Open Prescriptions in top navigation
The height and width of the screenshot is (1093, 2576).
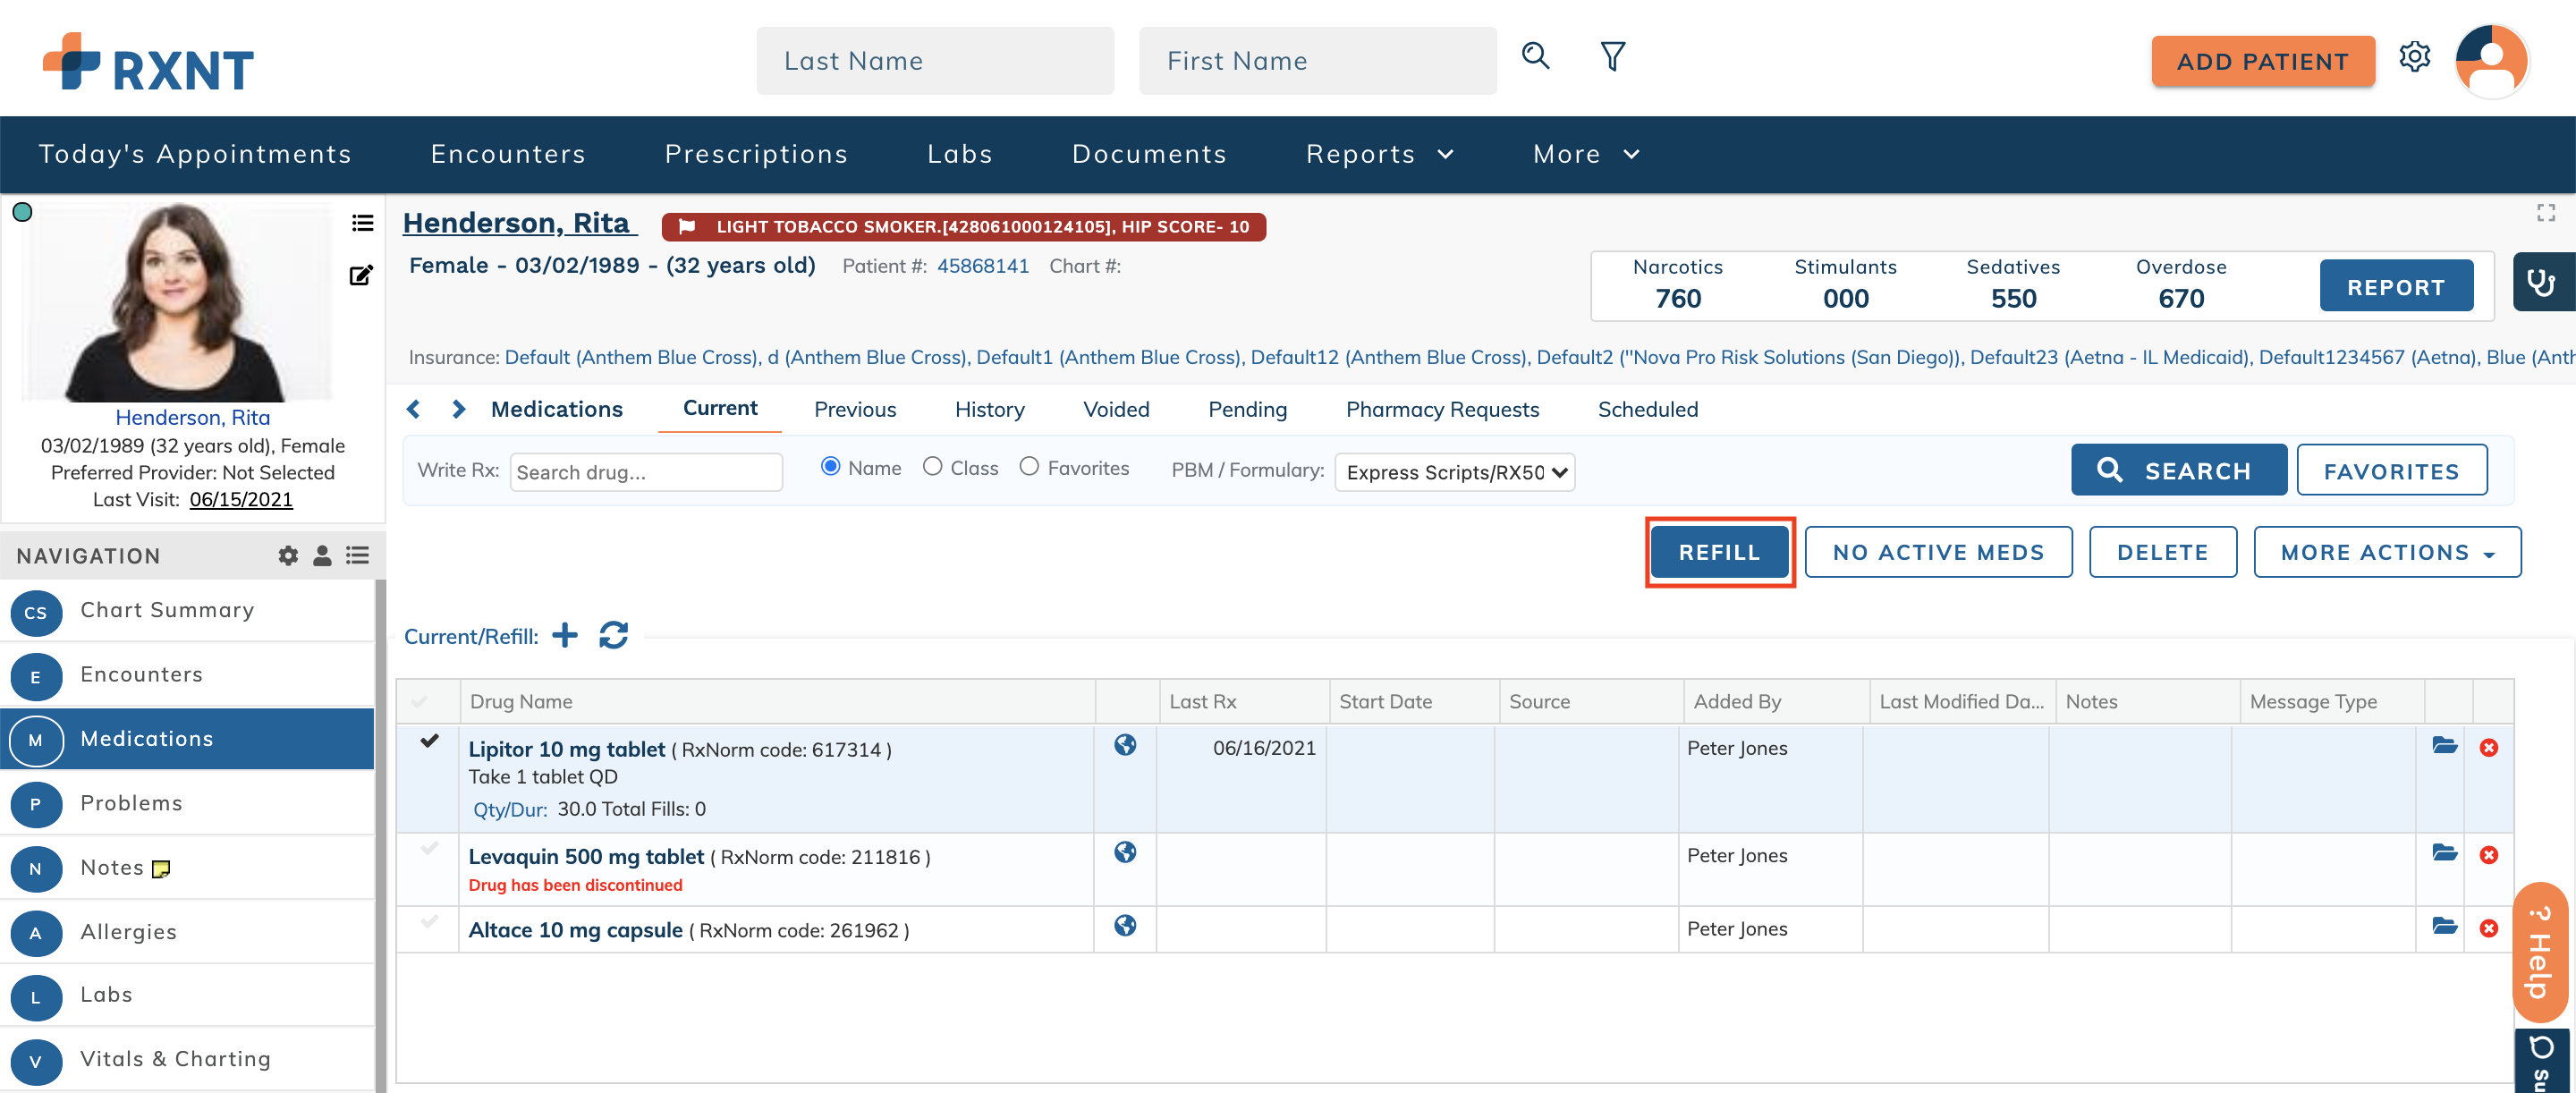756,154
